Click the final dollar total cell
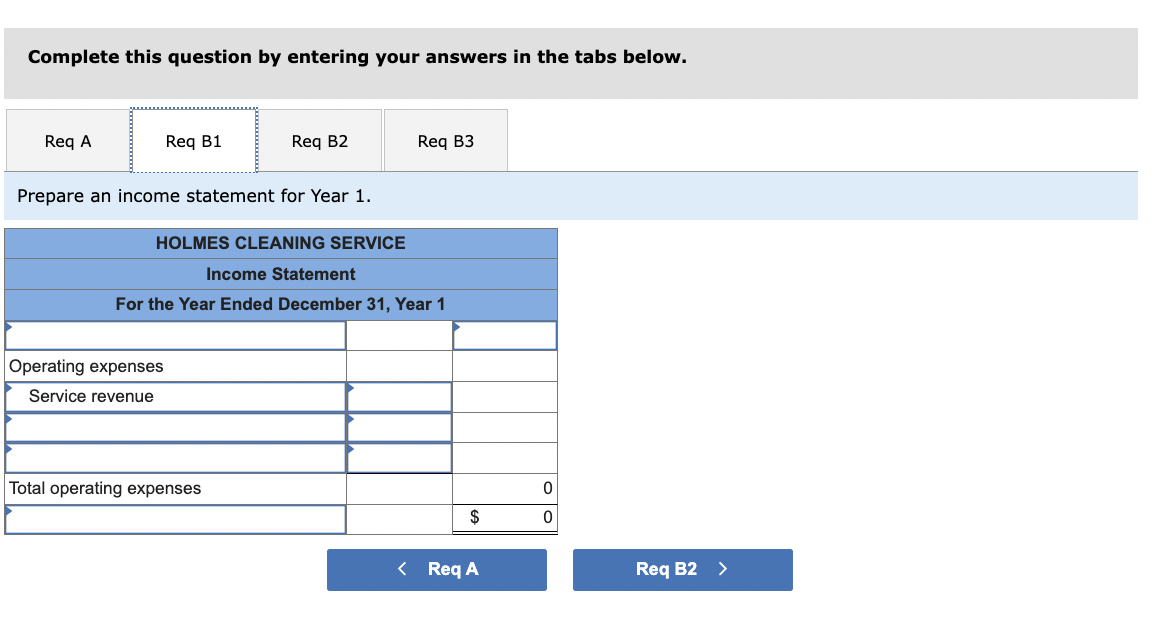Viewport: 1158px width, 634px height. coord(518,518)
